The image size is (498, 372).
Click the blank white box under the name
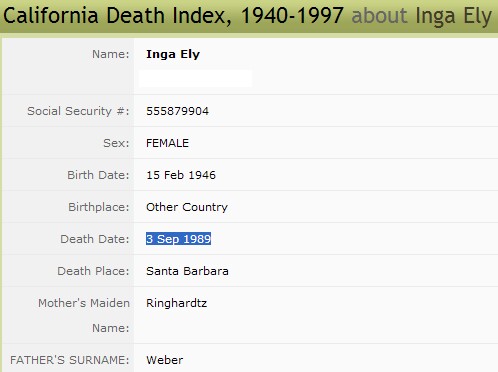point(195,78)
